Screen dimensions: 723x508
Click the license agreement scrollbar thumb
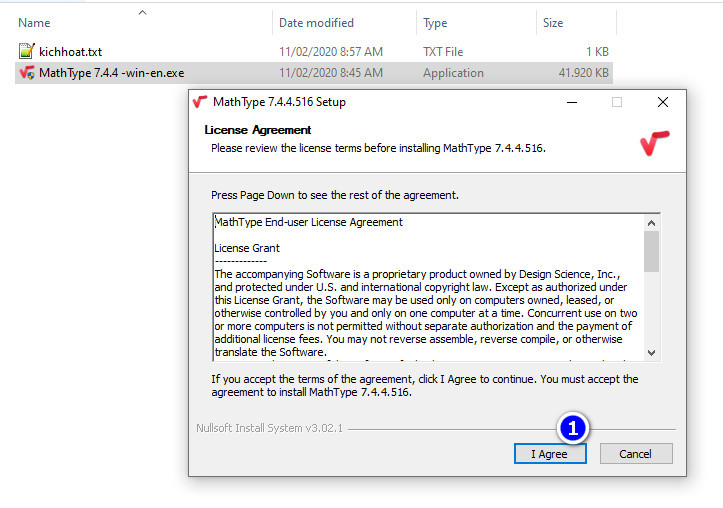click(x=652, y=251)
